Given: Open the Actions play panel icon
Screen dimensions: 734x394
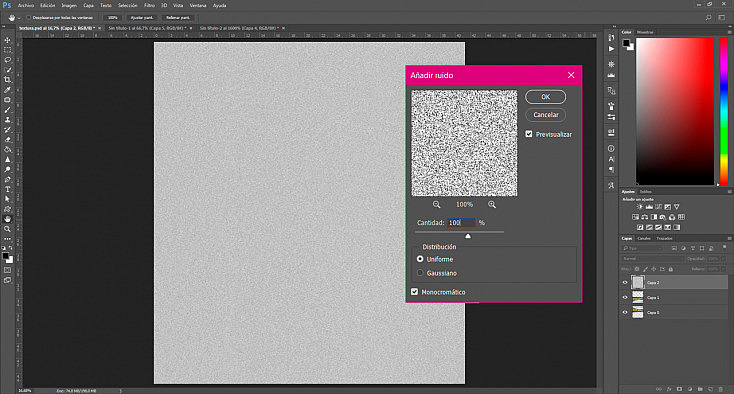Looking at the screenshot, I should click(611, 49).
